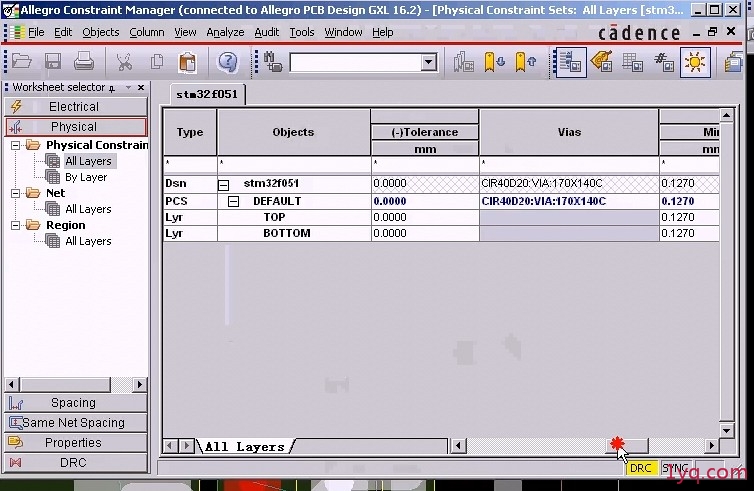This screenshot has height=491, width=754.
Task: Click the (-)Tolerance column header
Action: [x=425, y=132]
